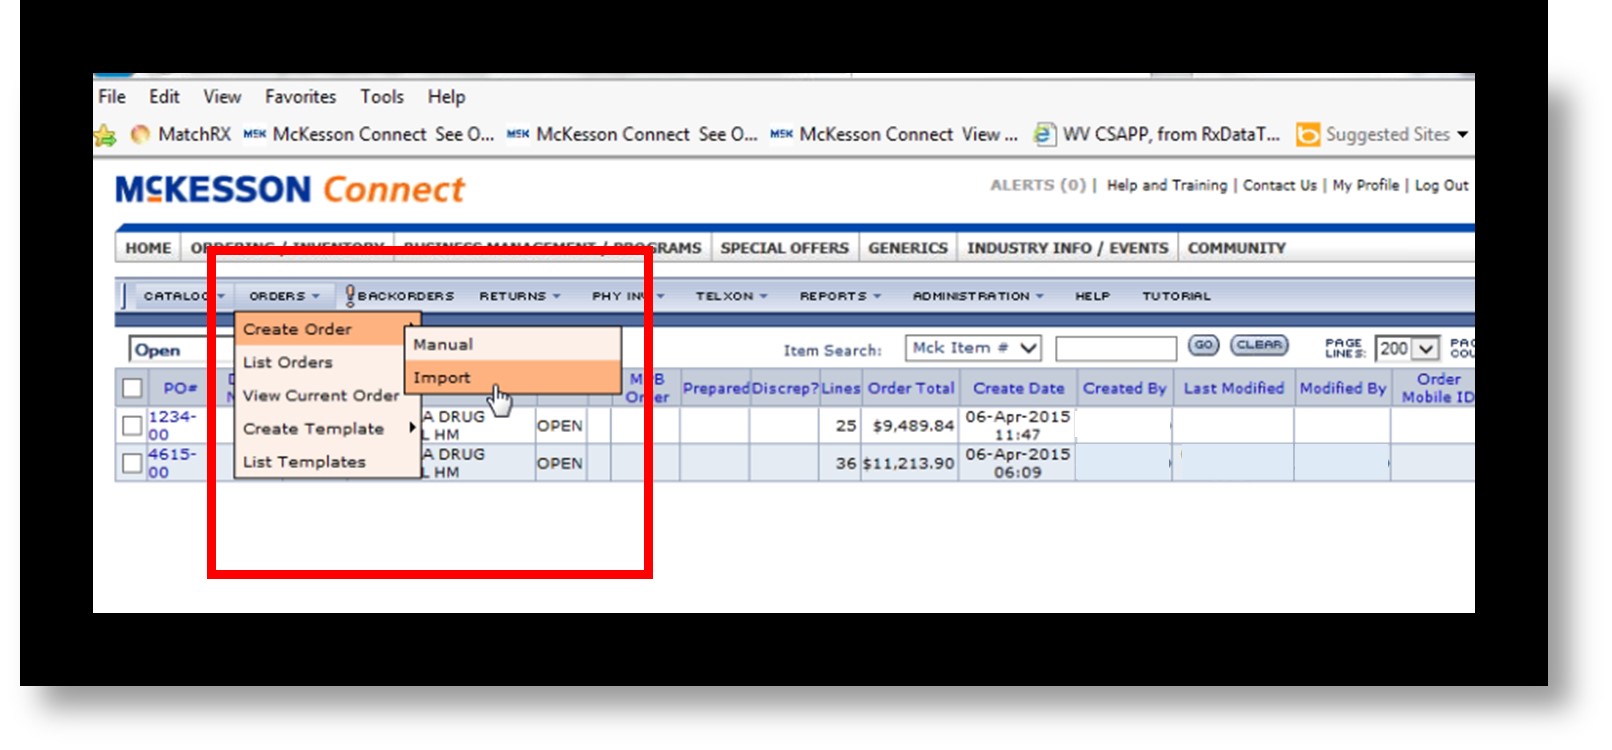
Task: Open the MatchRX bookmark
Action: 181,134
